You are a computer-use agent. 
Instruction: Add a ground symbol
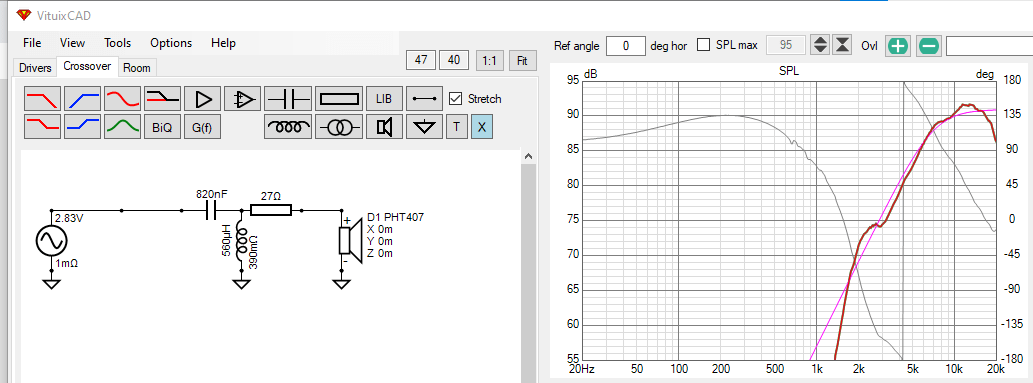(424, 127)
